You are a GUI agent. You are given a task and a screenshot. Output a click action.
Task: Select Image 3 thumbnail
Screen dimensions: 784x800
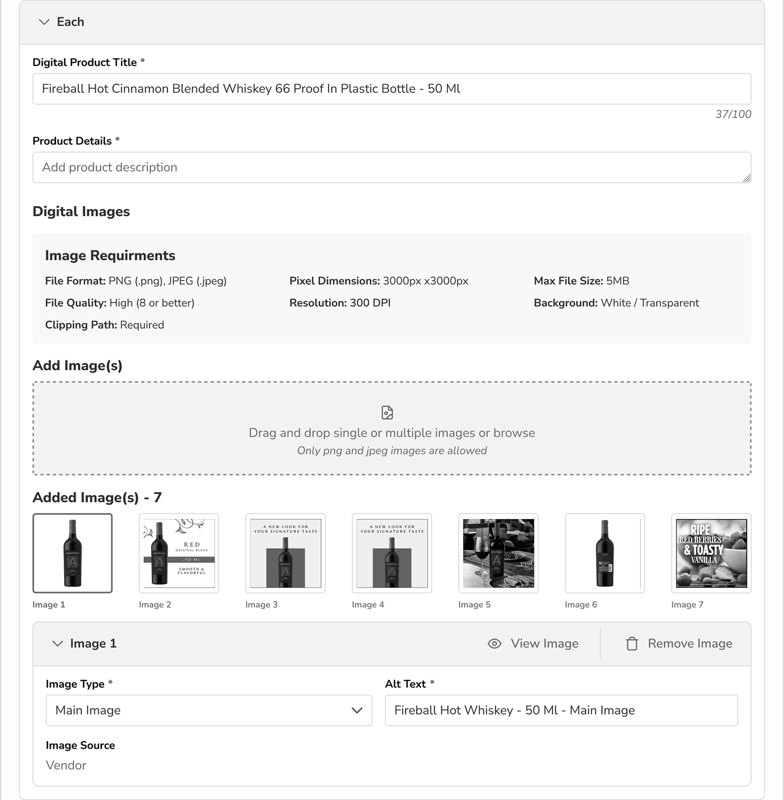click(285, 553)
